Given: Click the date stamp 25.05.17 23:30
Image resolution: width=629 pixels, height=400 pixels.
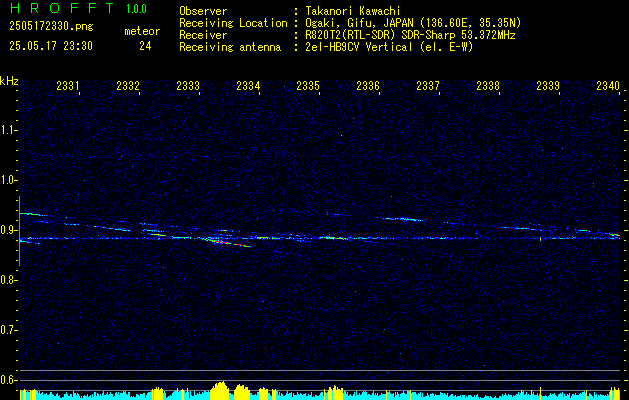Looking at the screenshot, I should (51, 46).
